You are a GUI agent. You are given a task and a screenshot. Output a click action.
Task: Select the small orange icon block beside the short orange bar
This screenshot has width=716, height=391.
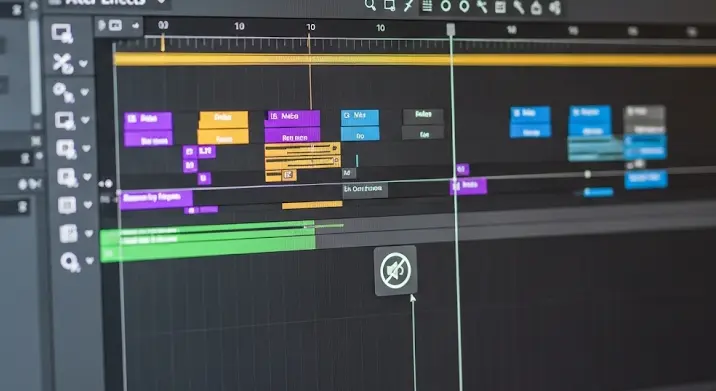[289, 175]
